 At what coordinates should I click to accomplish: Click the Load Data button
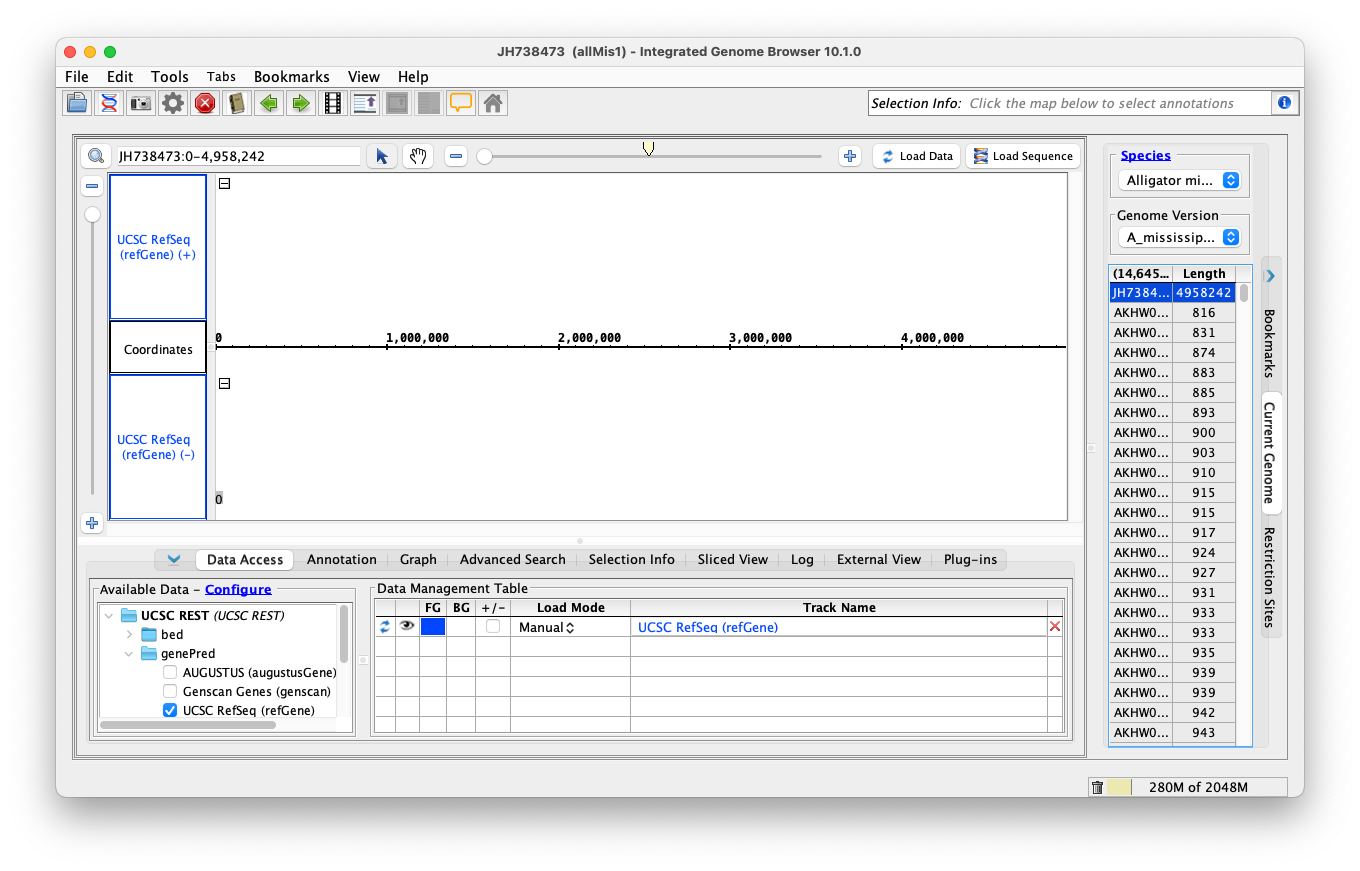click(917, 156)
